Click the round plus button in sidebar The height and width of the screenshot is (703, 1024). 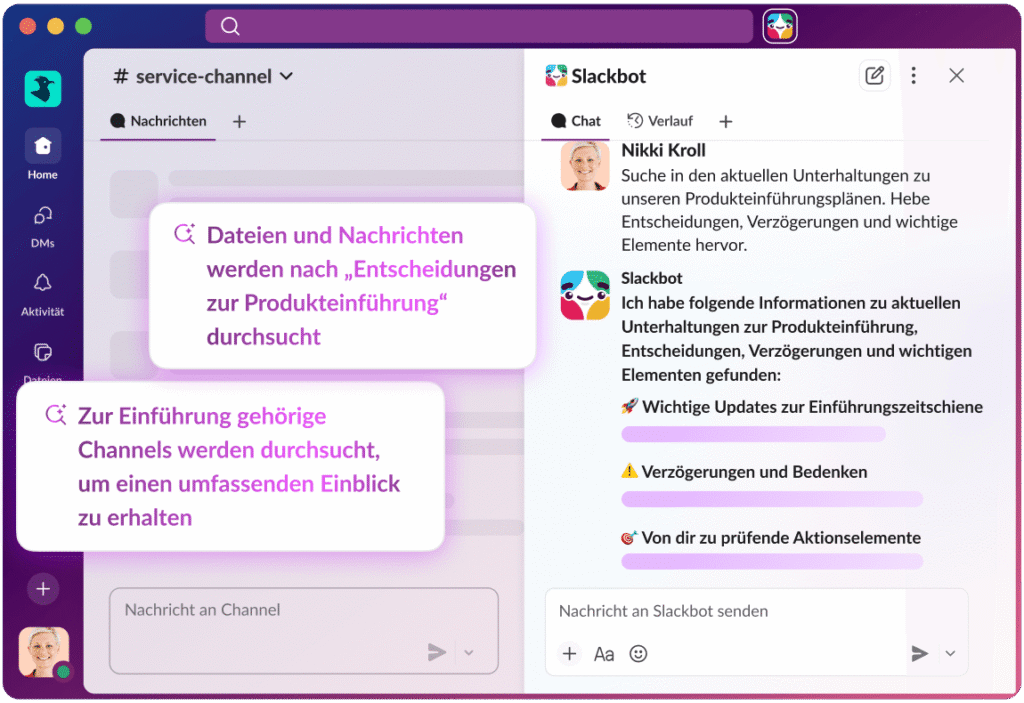pos(43,589)
